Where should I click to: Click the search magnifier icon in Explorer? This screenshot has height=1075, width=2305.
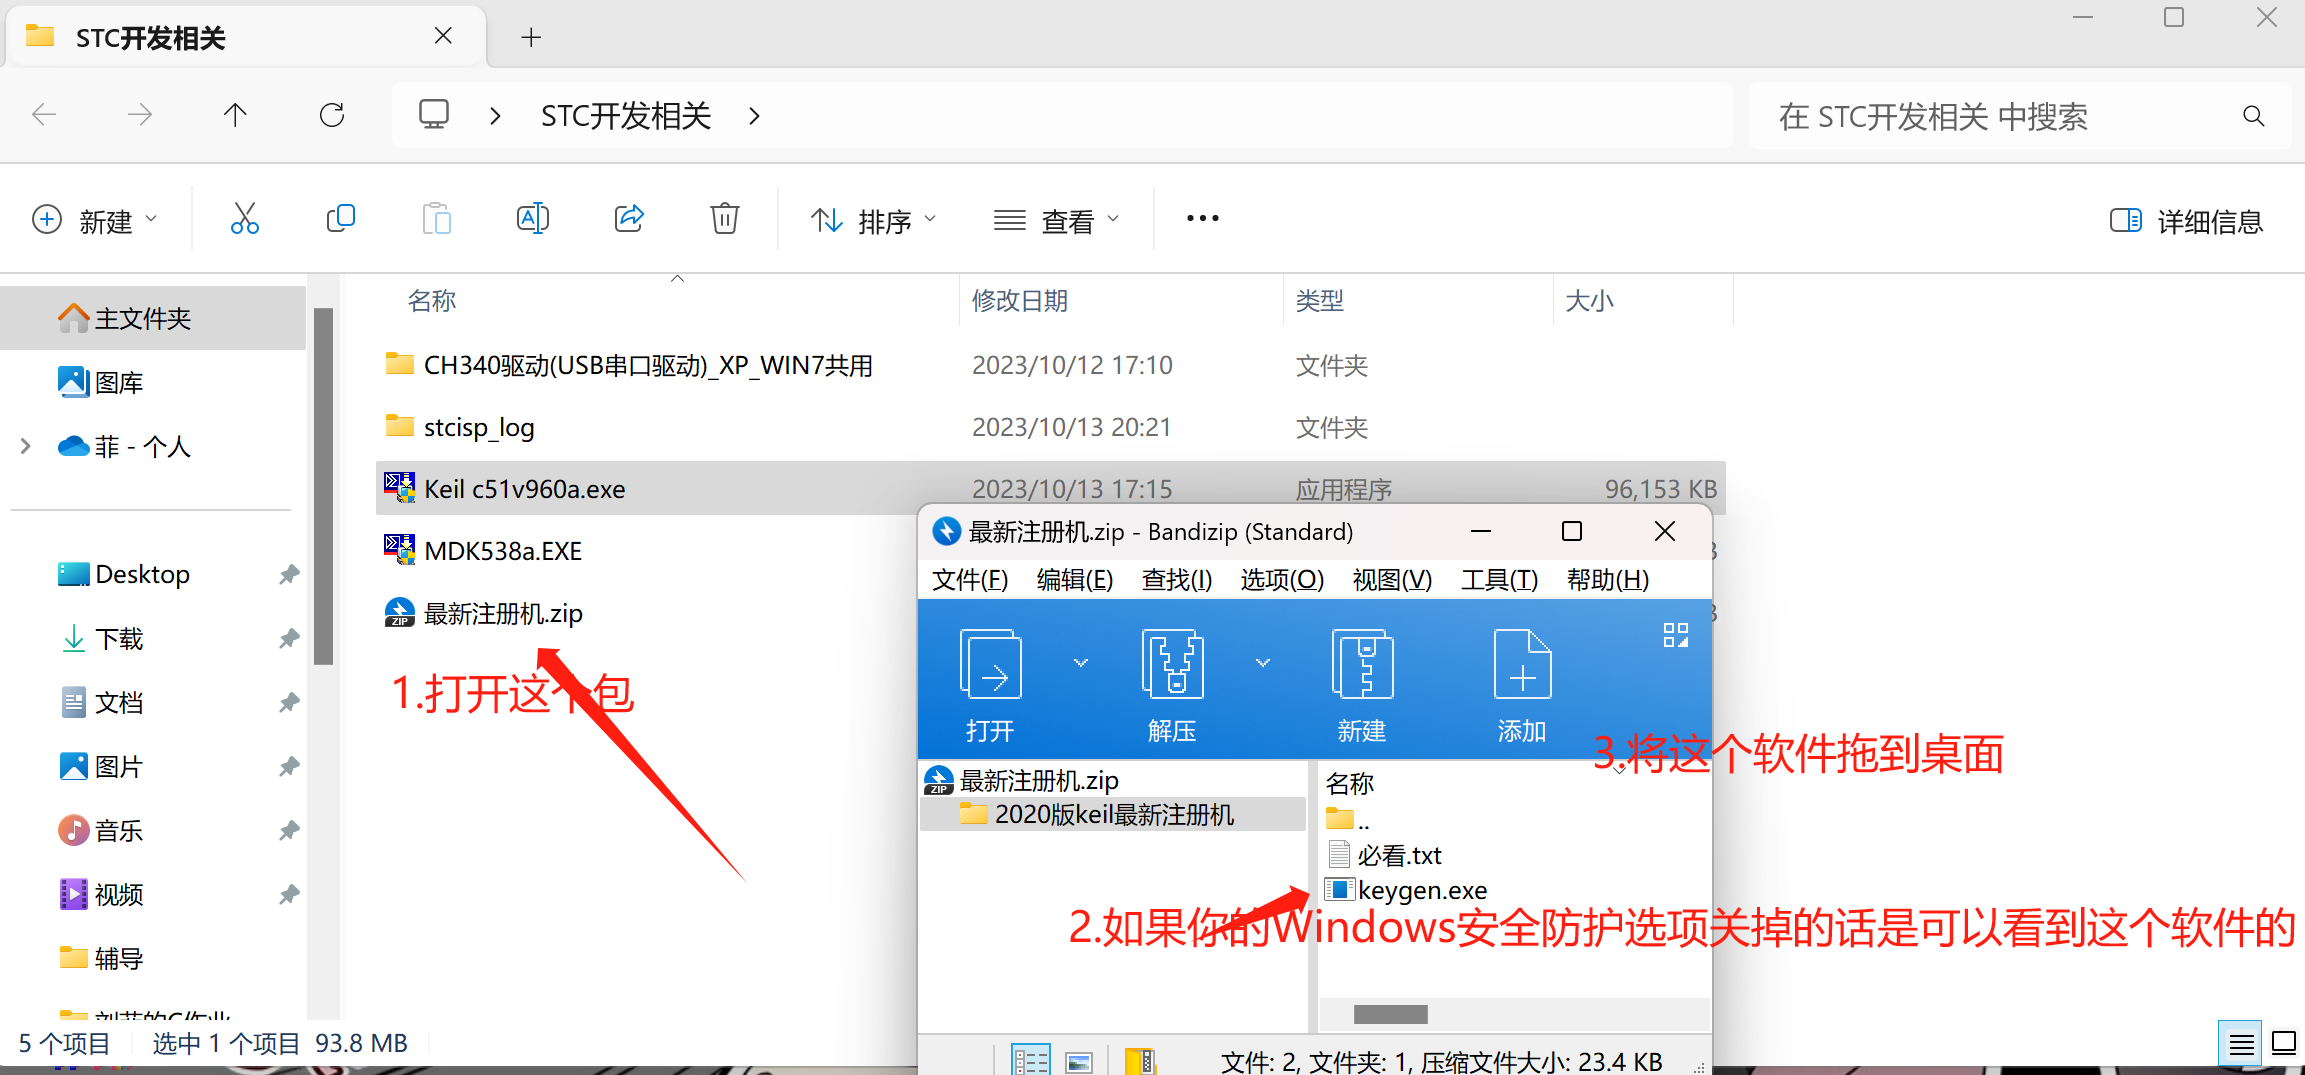tap(2253, 116)
